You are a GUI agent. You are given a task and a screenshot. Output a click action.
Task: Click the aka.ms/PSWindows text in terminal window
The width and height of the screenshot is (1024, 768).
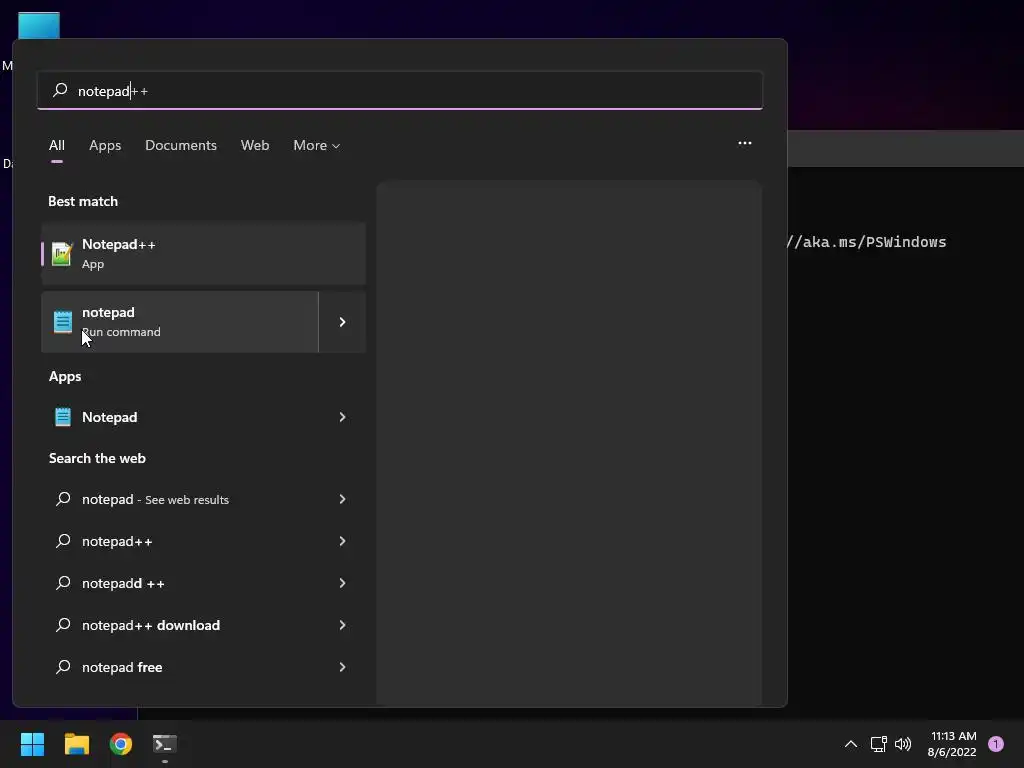867,242
